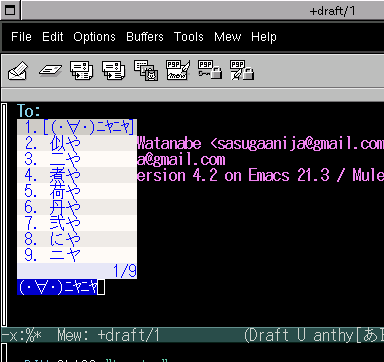Click the flat letter queue icon
The height and width of the screenshot is (362, 384).
[x=50, y=70]
